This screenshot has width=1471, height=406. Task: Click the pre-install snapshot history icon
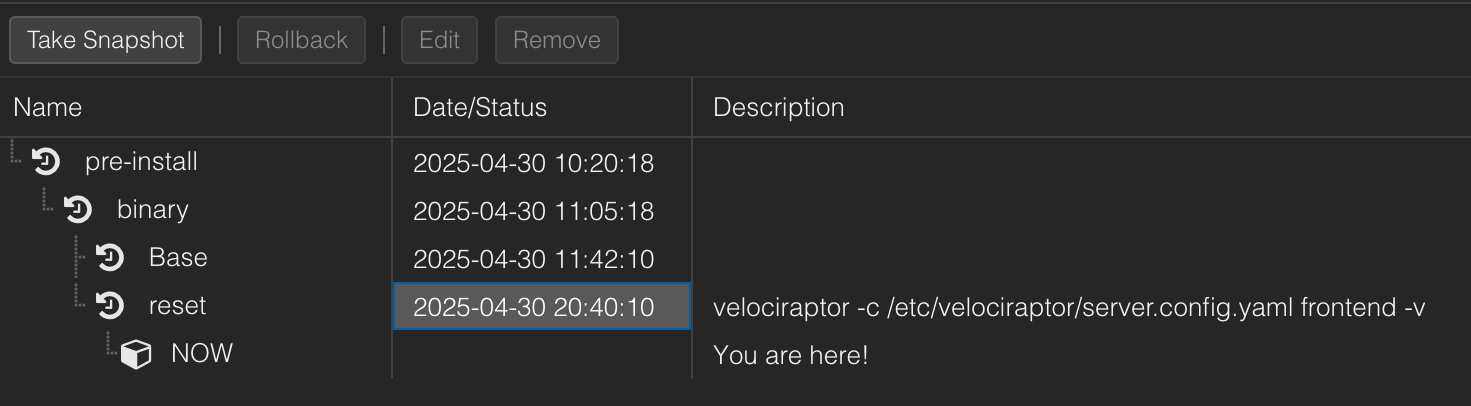click(x=46, y=161)
